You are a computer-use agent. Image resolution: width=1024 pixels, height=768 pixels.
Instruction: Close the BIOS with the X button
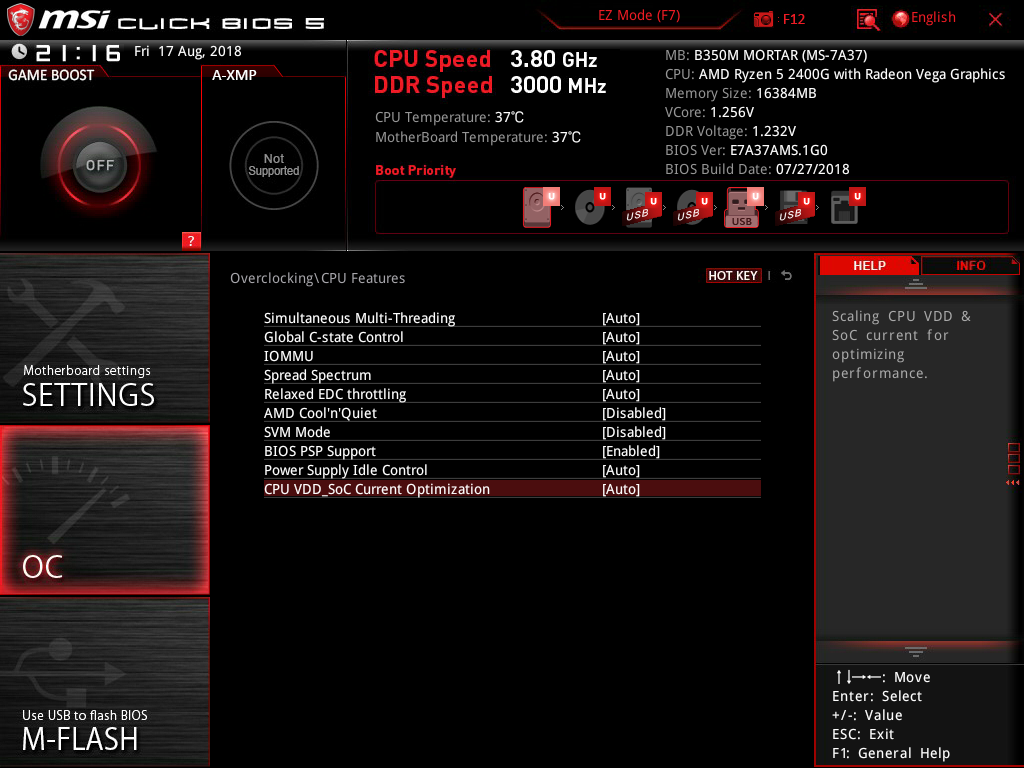pos(995,20)
